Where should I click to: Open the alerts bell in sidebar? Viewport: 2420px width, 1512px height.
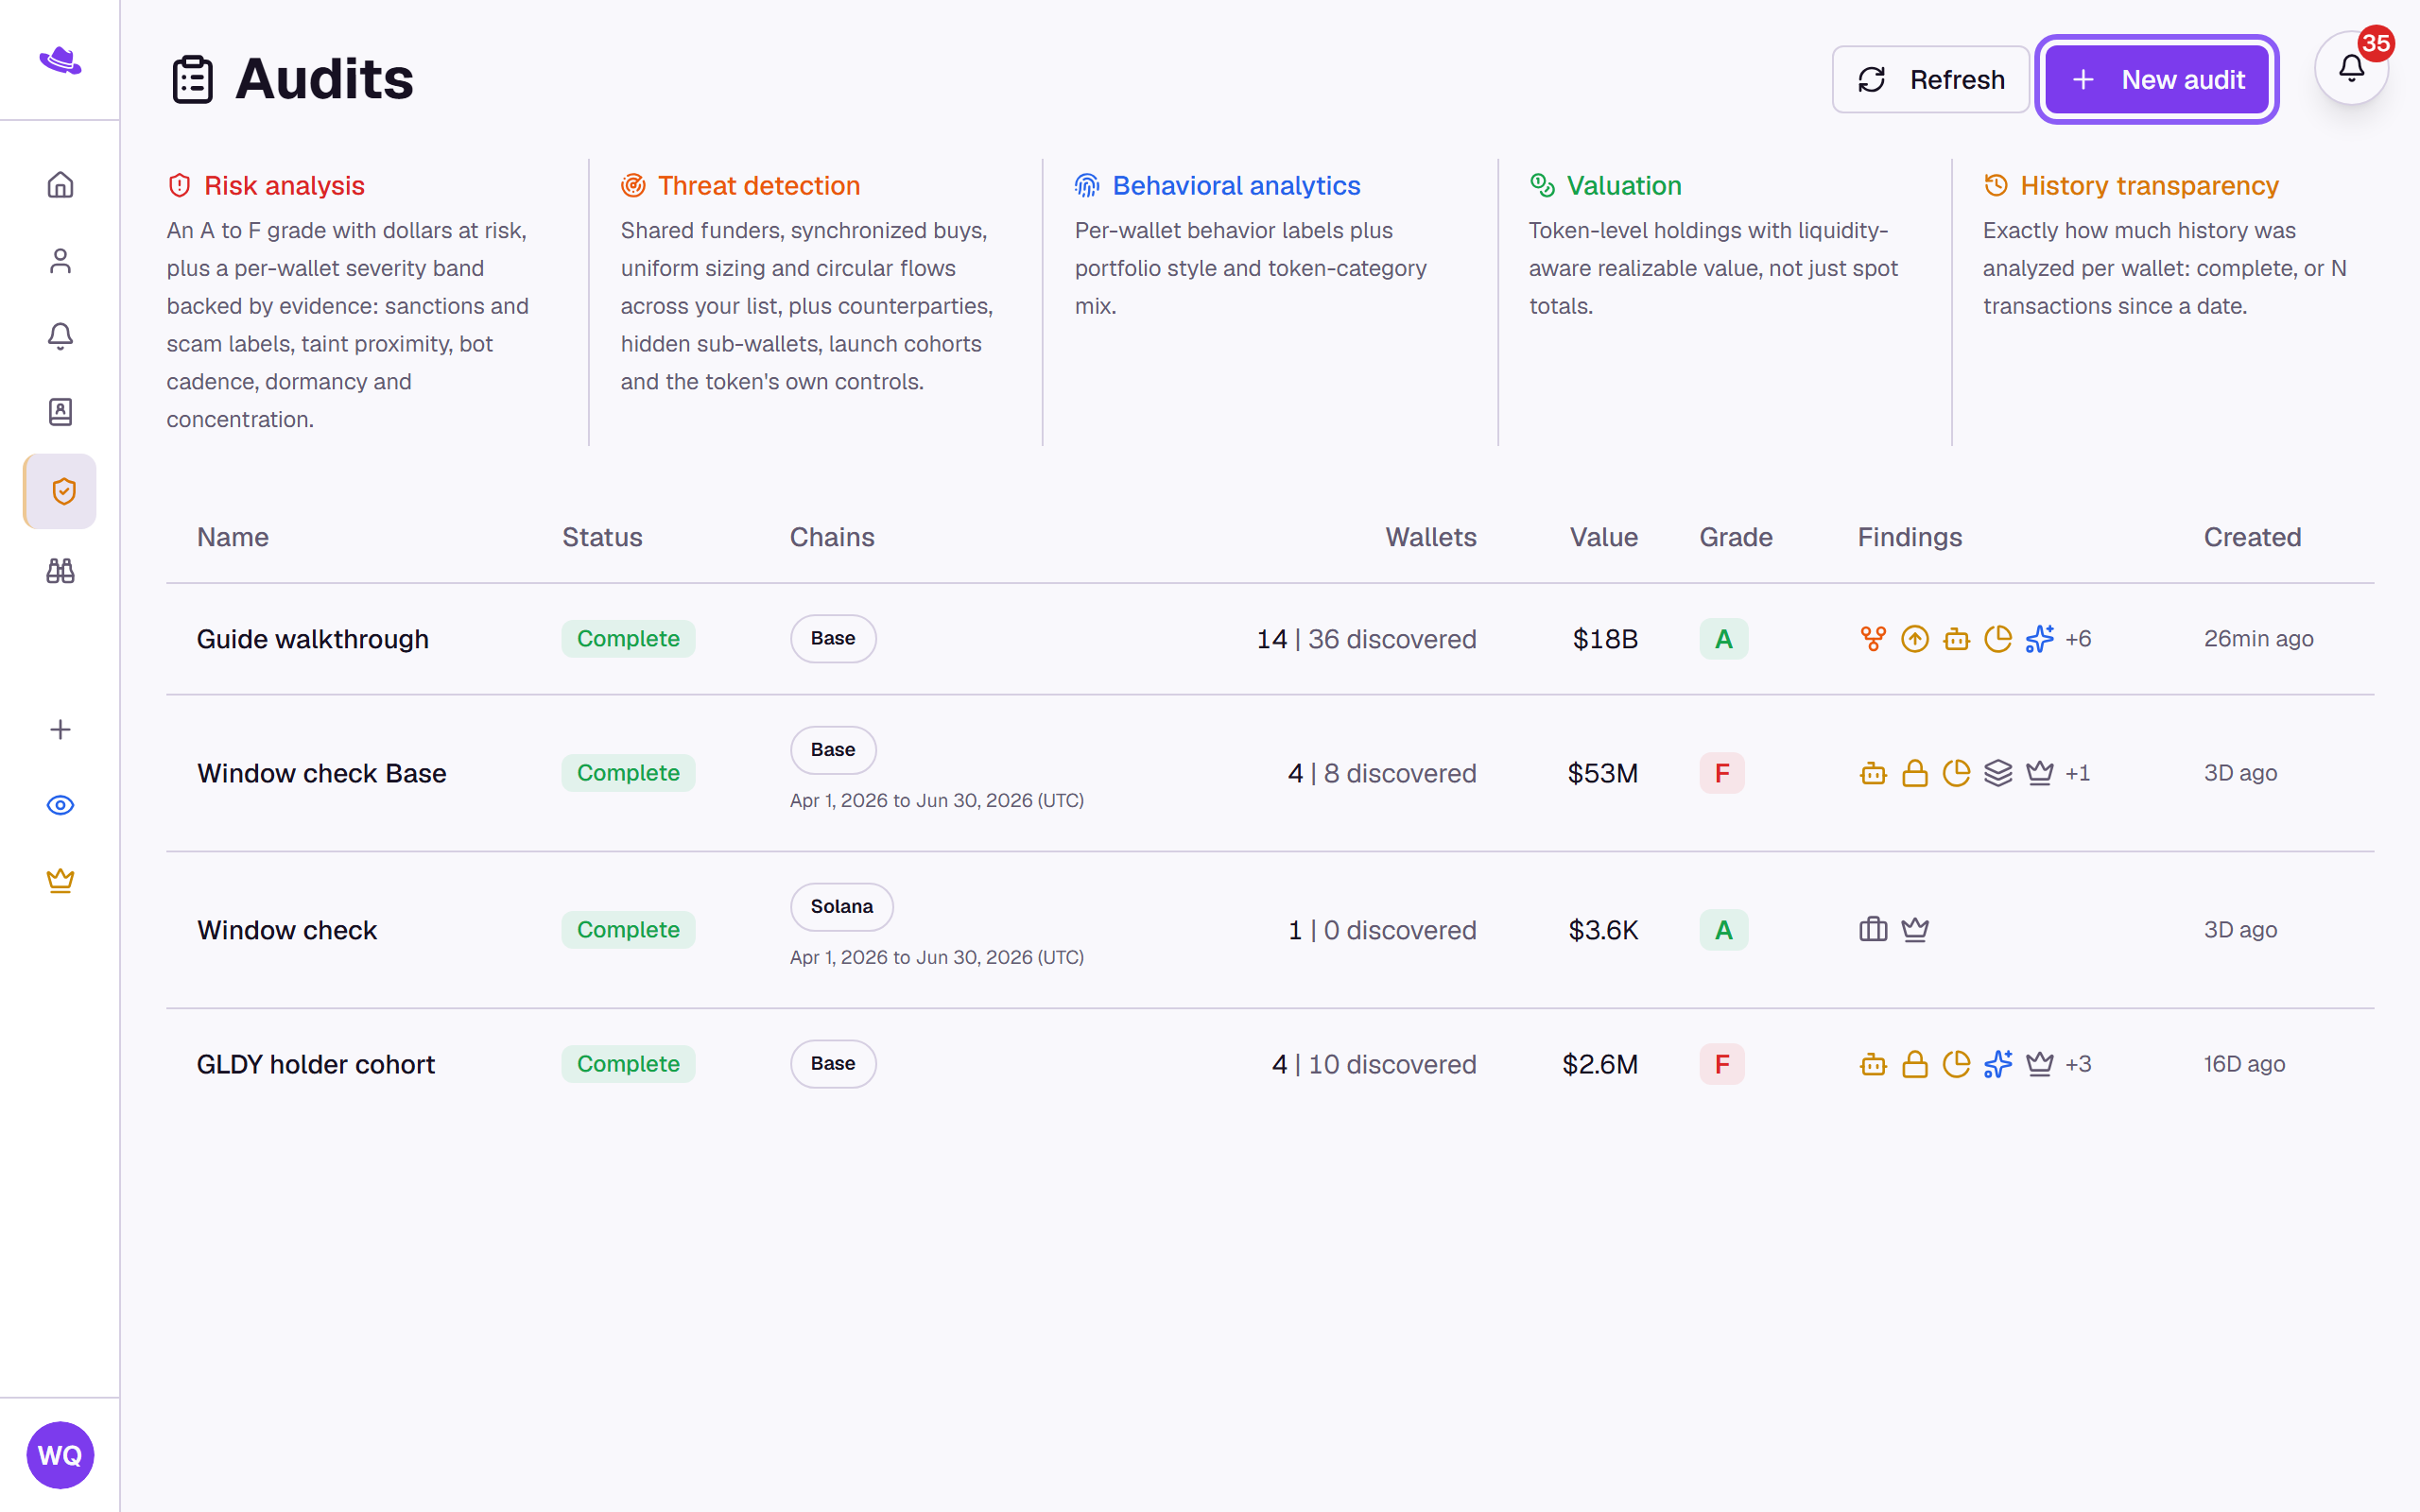pos(60,336)
